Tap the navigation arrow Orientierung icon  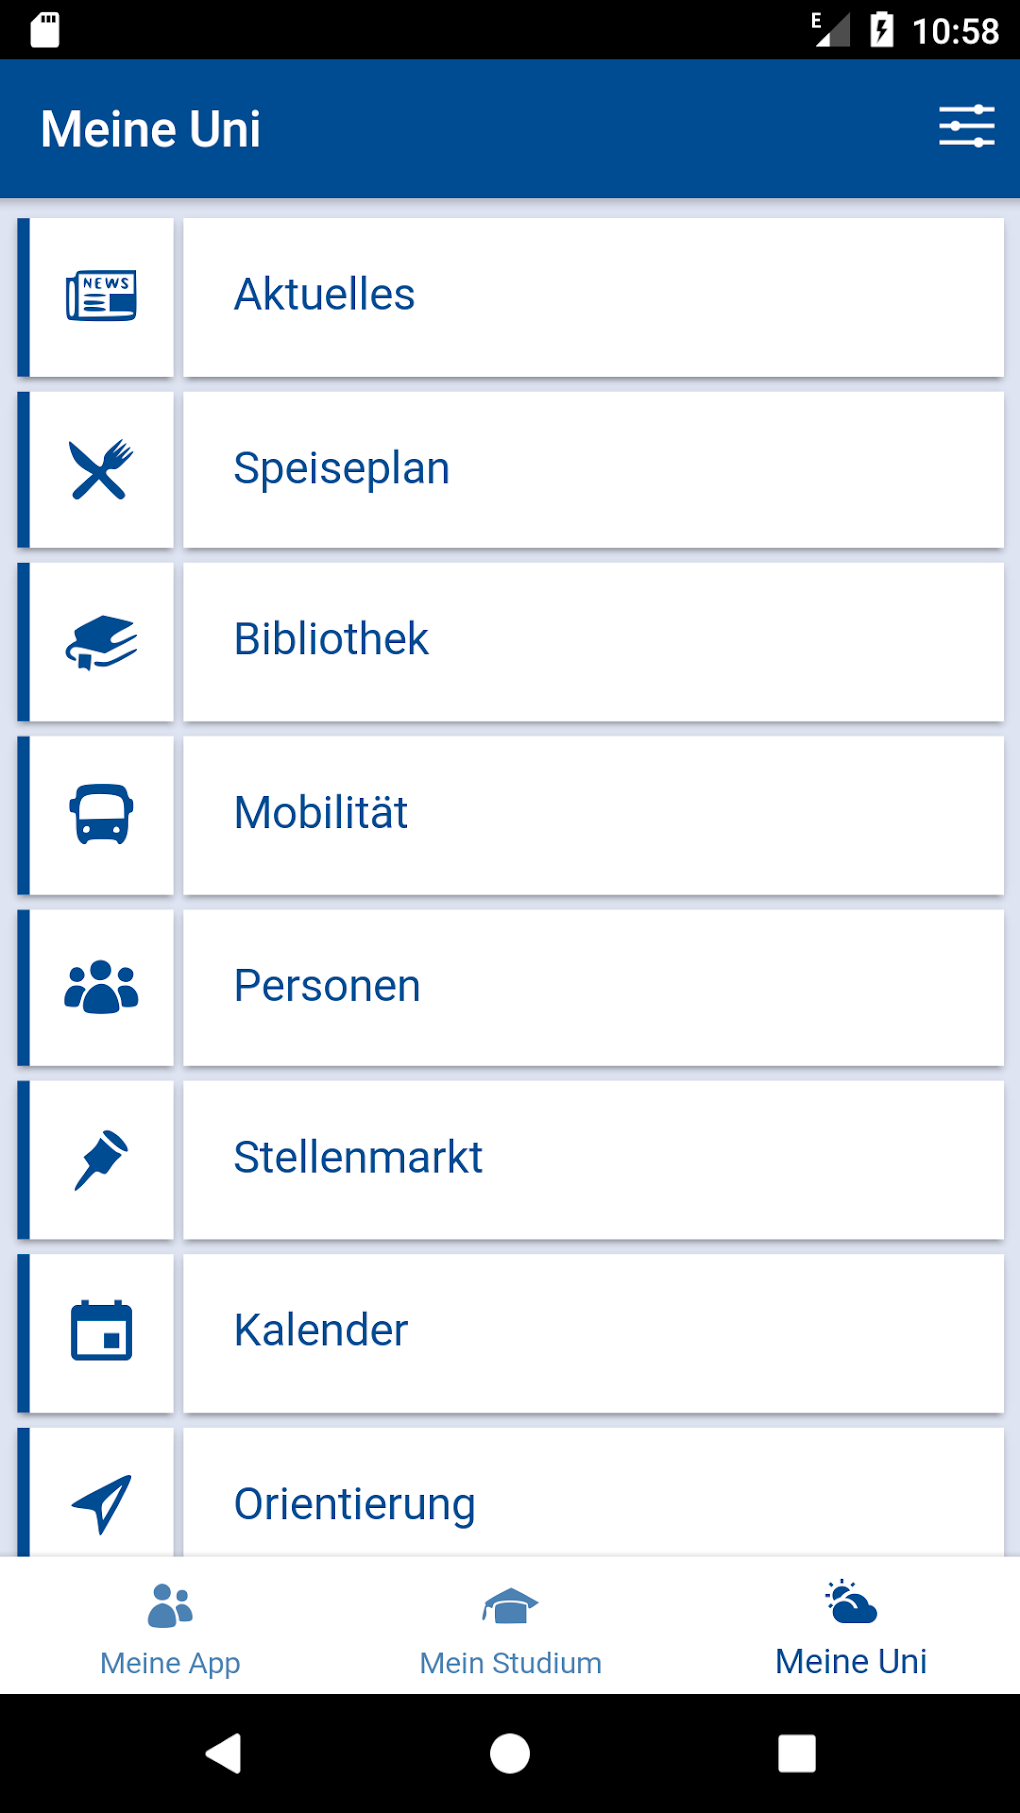(101, 1503)
